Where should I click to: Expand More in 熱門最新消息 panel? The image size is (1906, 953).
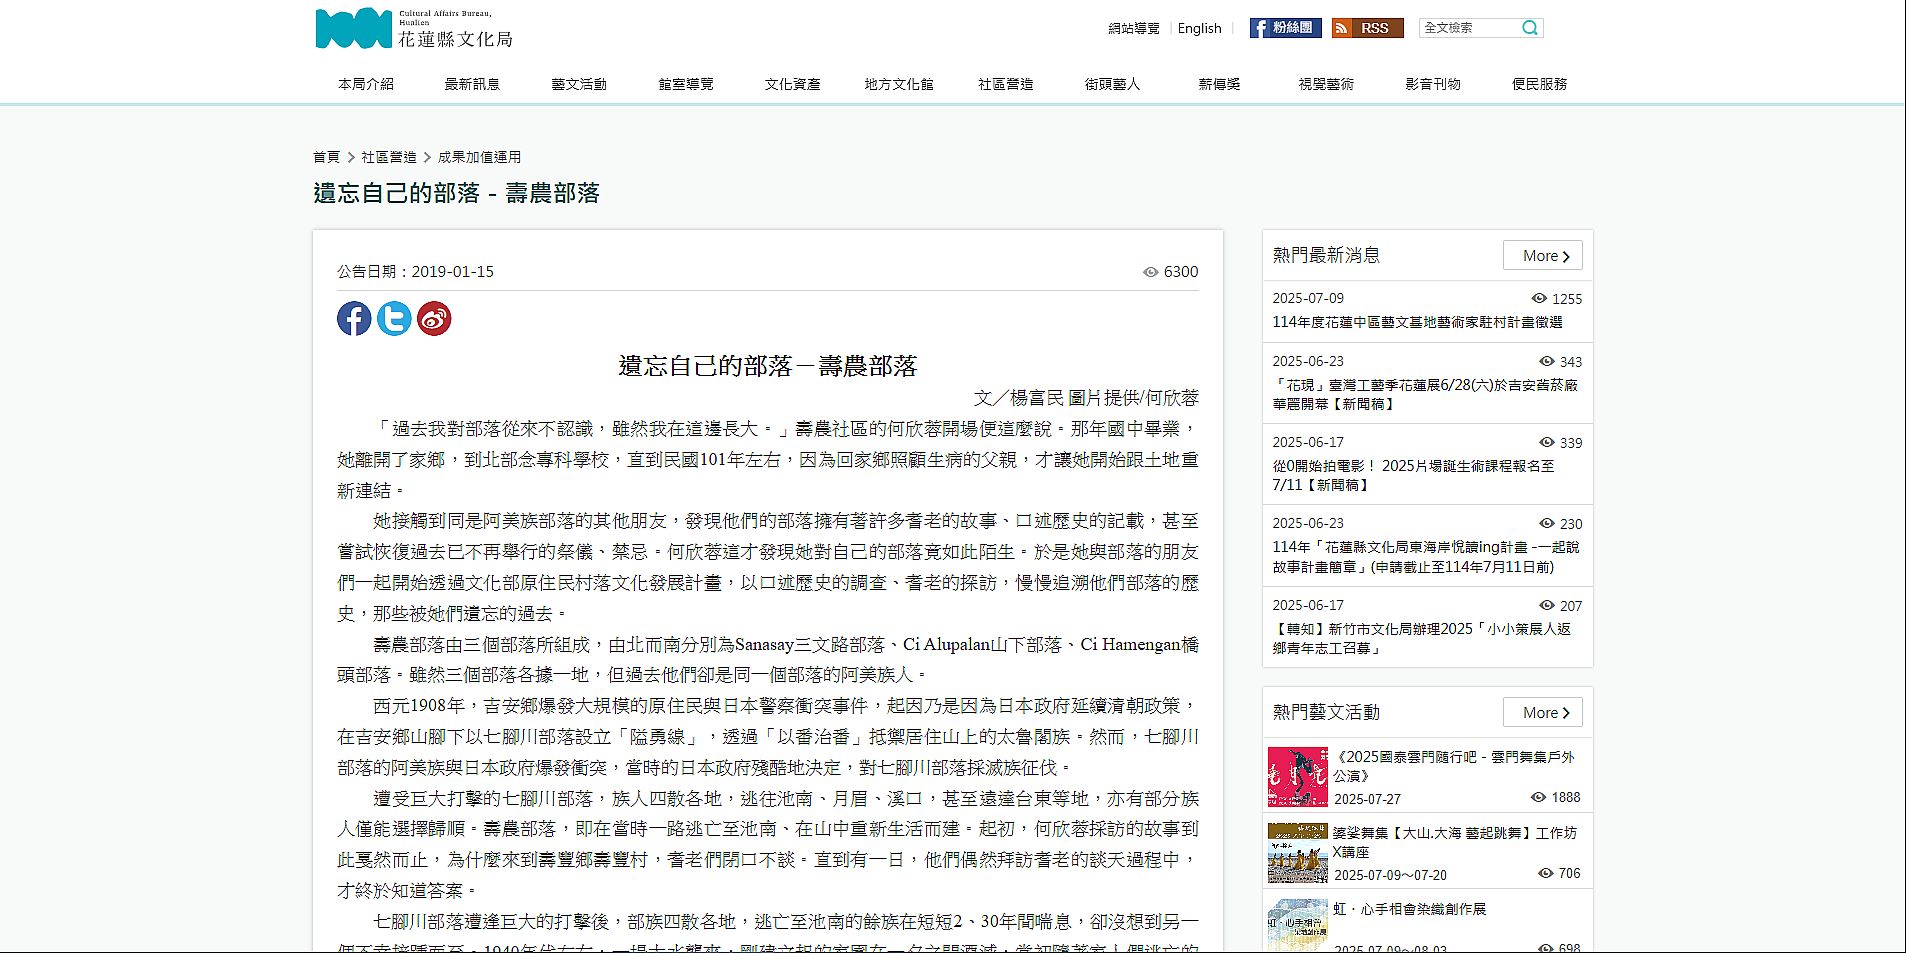[1542, 256]
